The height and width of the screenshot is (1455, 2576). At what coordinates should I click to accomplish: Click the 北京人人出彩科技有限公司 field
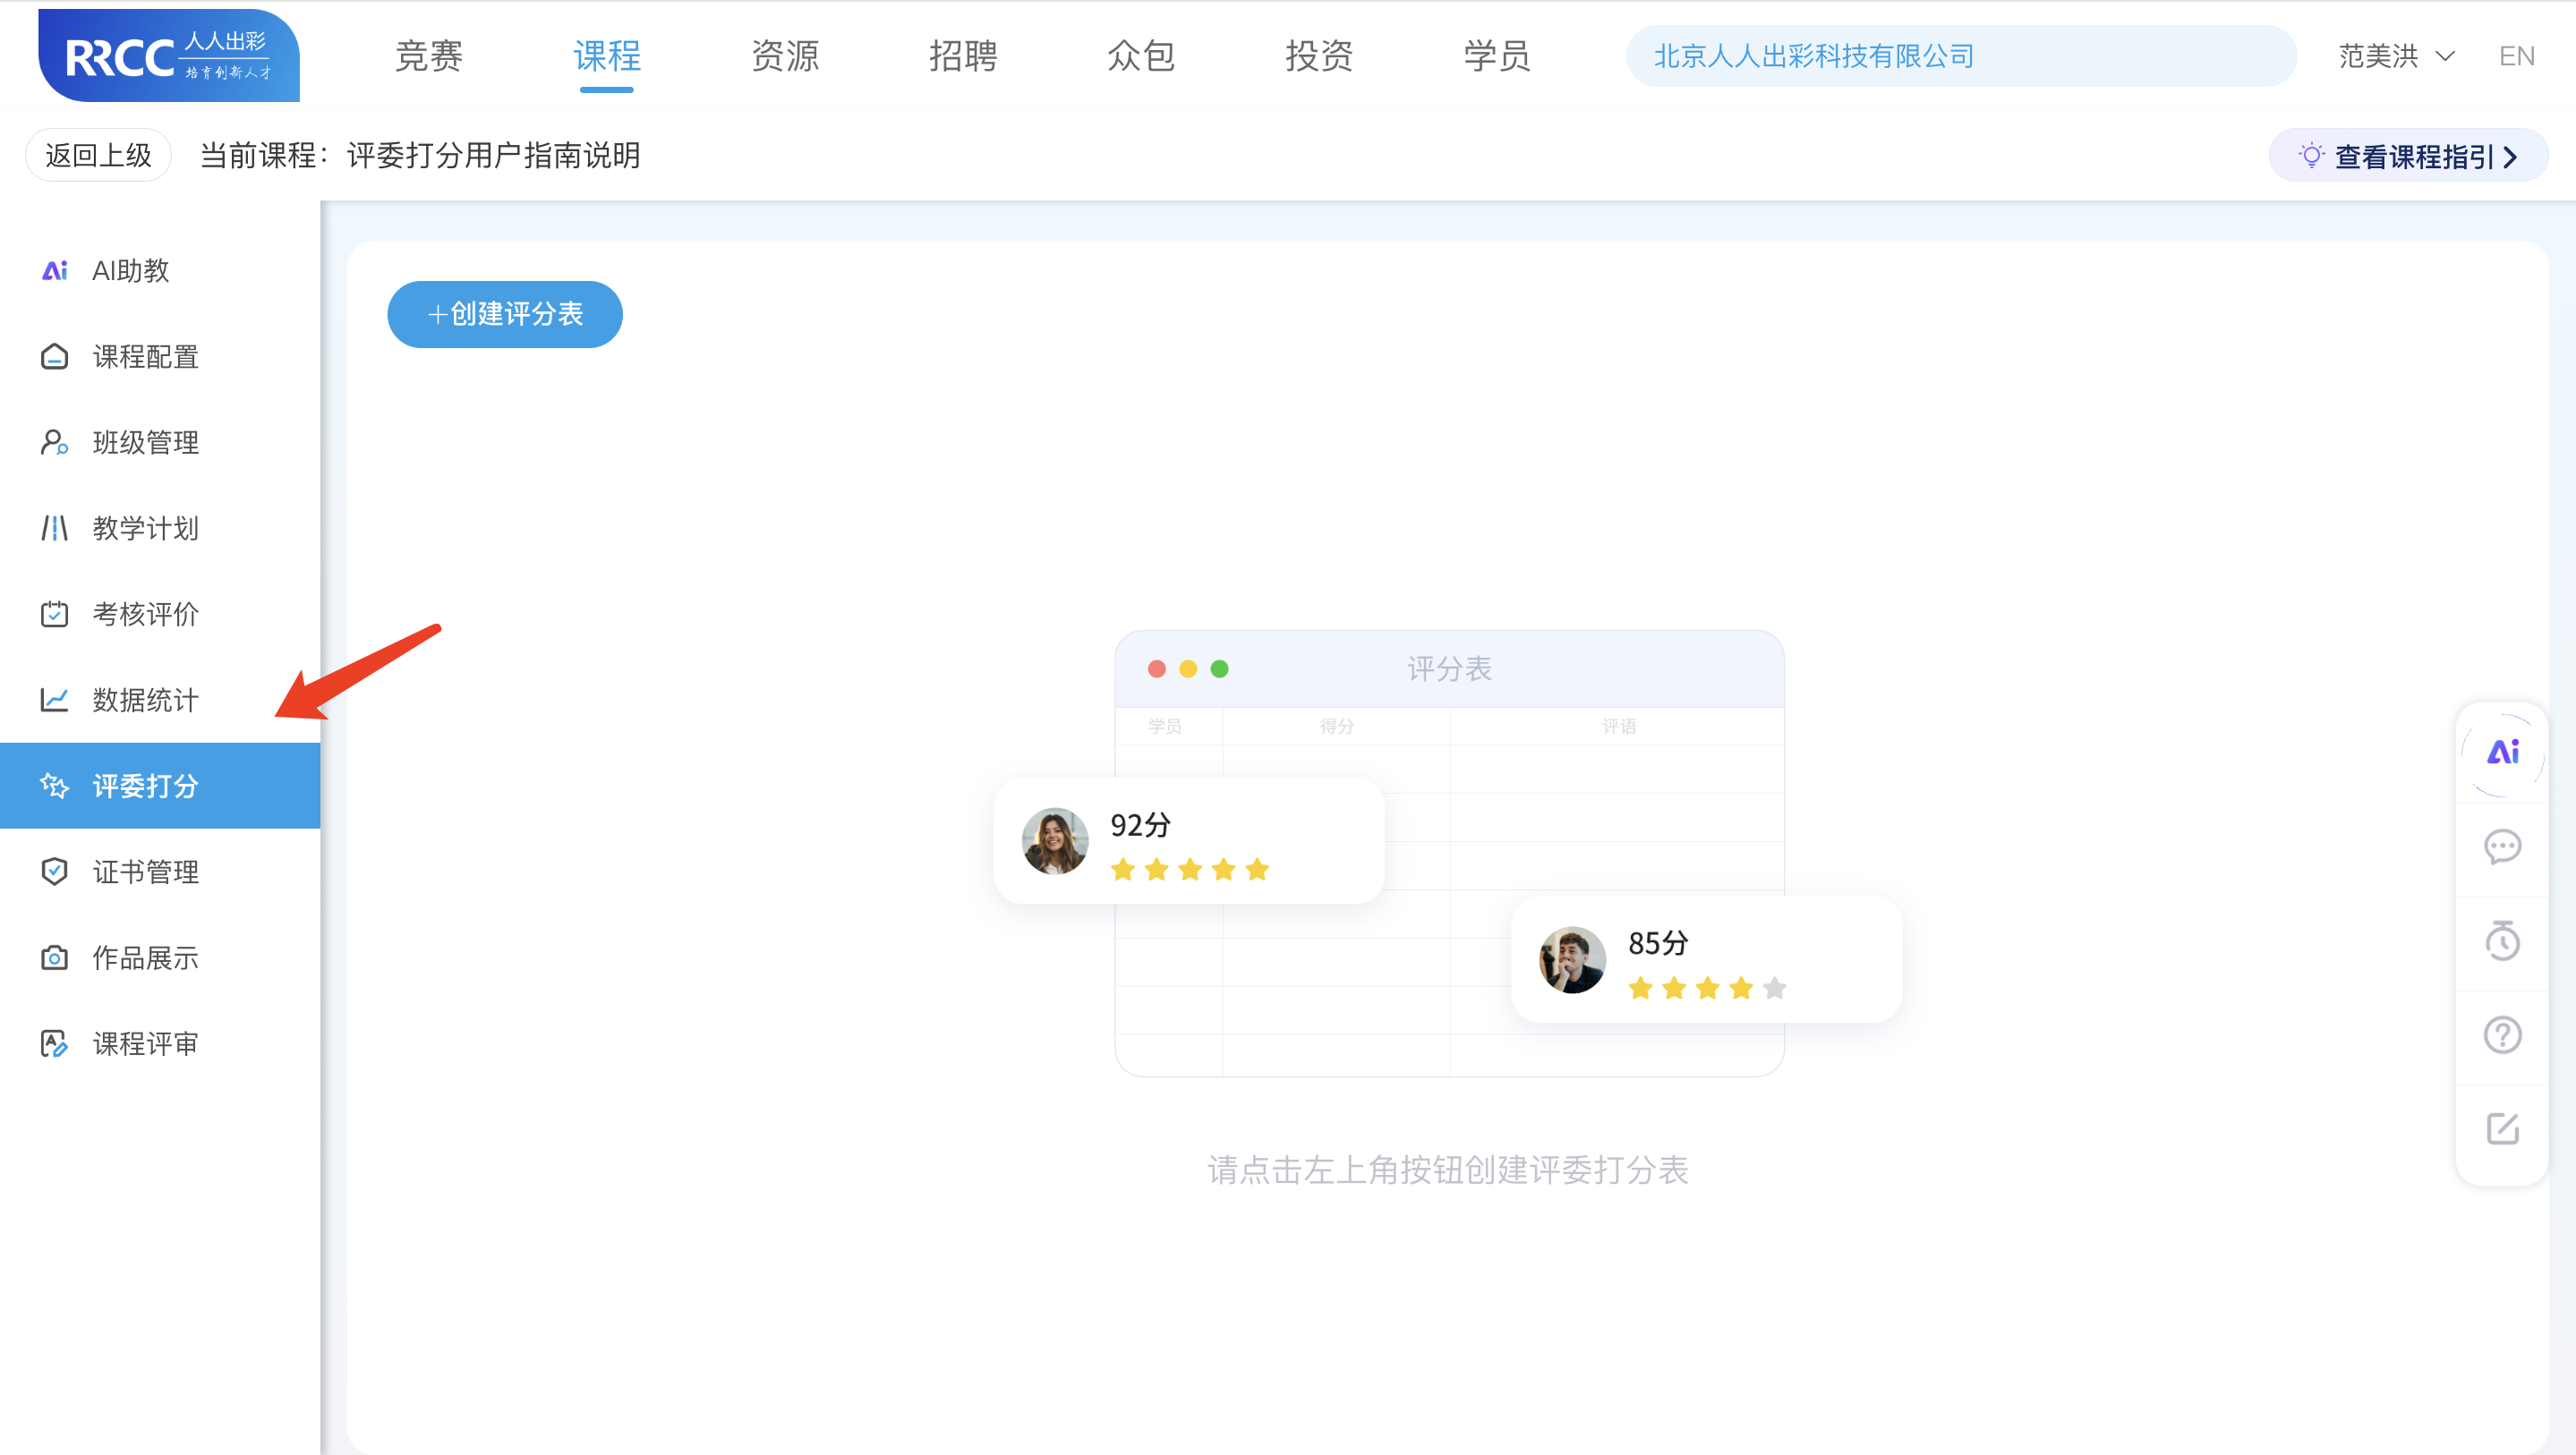pos(1961,56)
